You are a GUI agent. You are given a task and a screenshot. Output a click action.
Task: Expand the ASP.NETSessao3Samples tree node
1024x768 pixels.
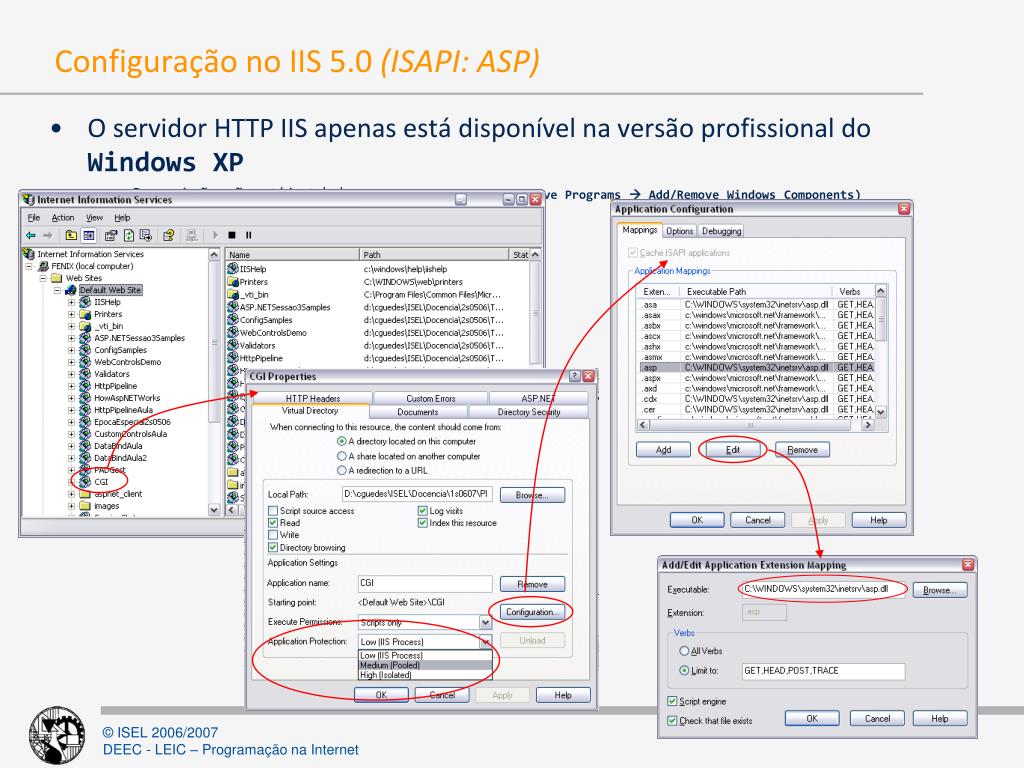pos(71,338)
